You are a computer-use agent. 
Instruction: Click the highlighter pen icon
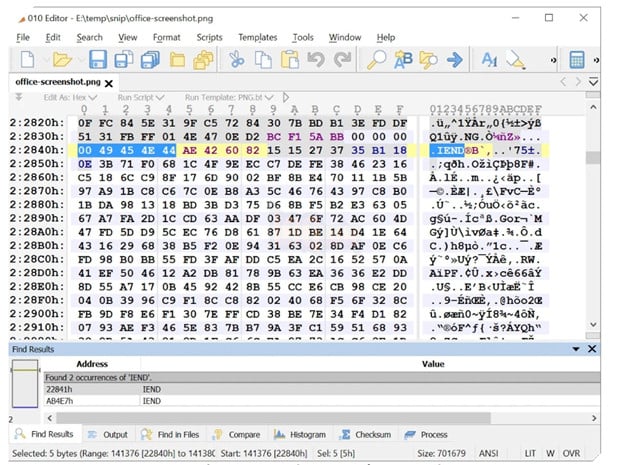(x=515, y=60)
